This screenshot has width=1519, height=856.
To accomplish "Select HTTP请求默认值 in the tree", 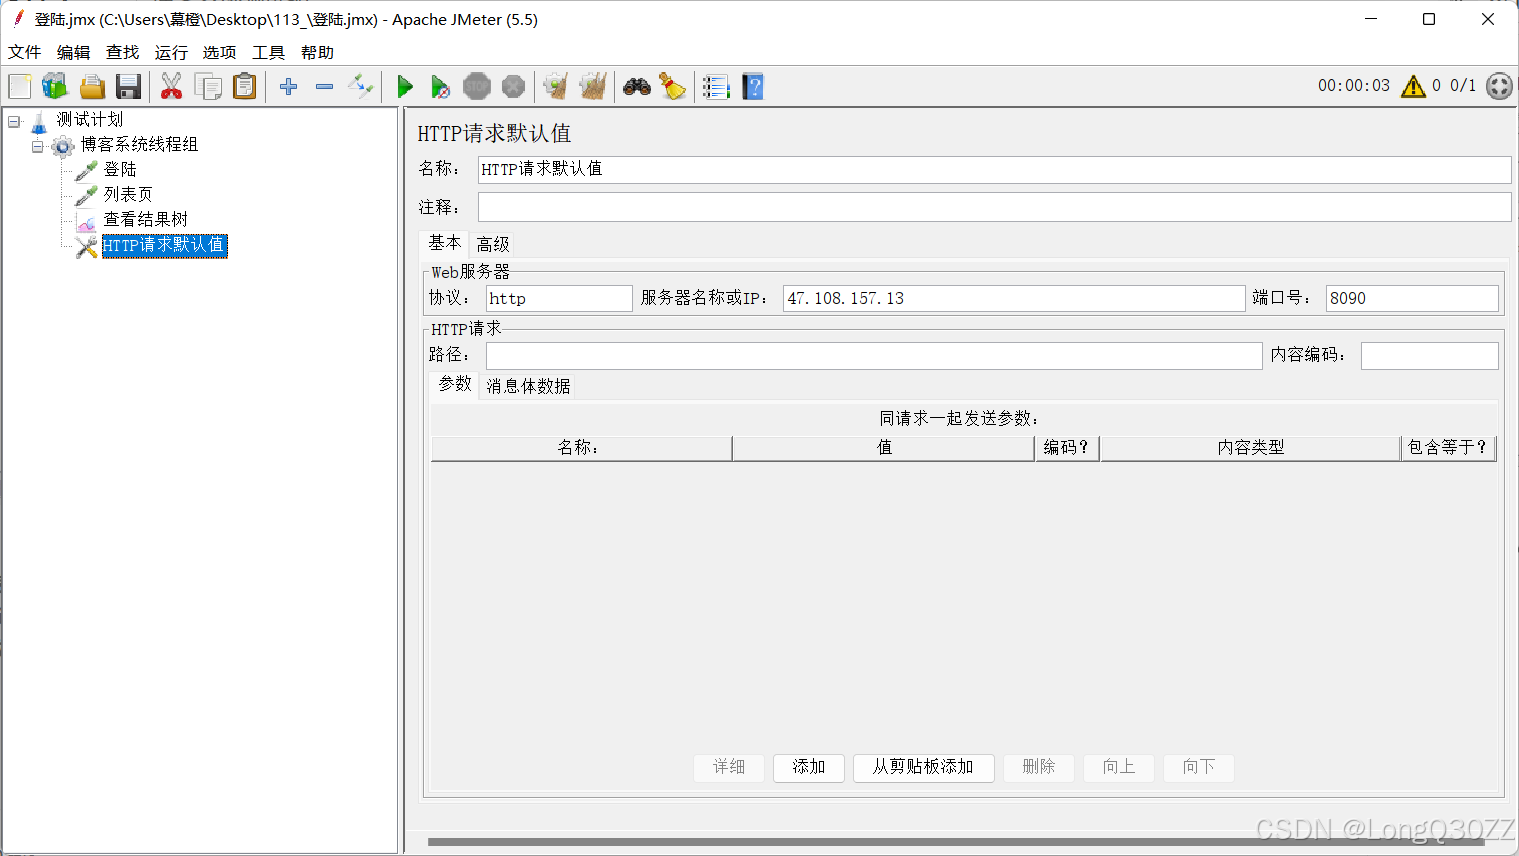I will pyautogui.click(x=164, y=246).
